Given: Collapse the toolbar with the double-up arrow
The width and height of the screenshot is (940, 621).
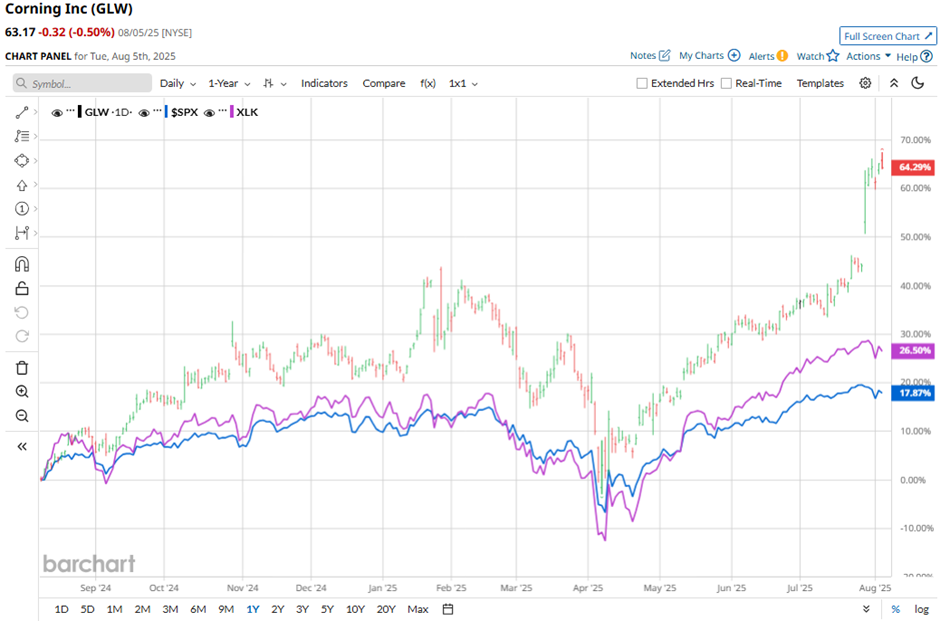Looking at the screenshot, I should coord(894,83).
